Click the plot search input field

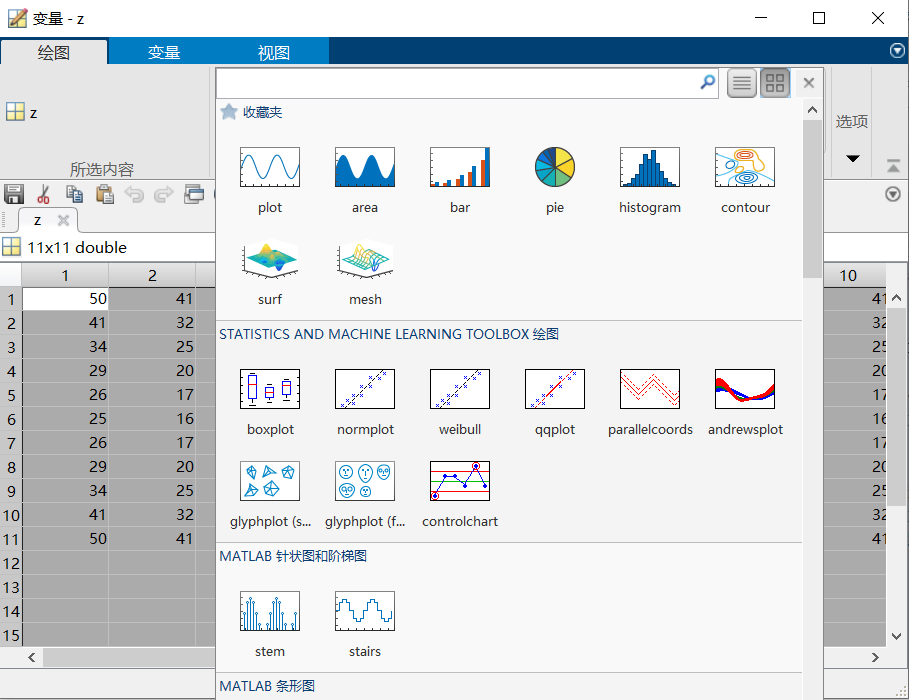pyautogui.click(x=458, y=84)
